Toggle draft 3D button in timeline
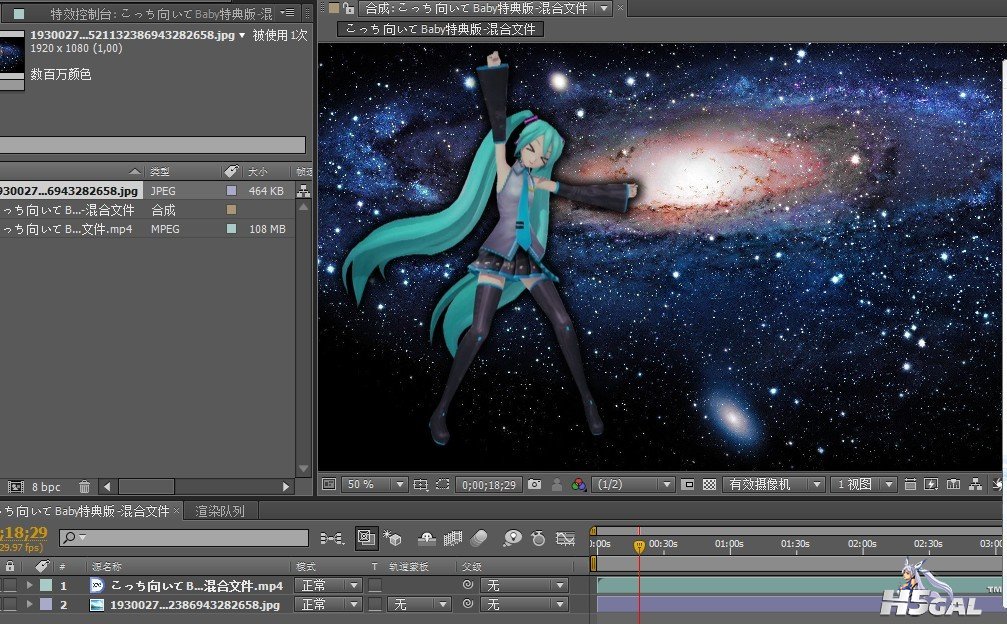This screenshot has height=624, width=1007. point(391,539)
